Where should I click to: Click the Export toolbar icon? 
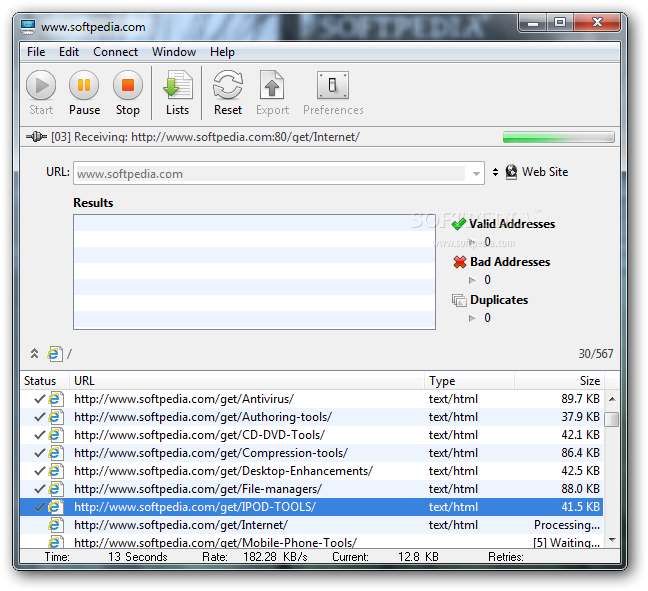click(x=272, y=85)
